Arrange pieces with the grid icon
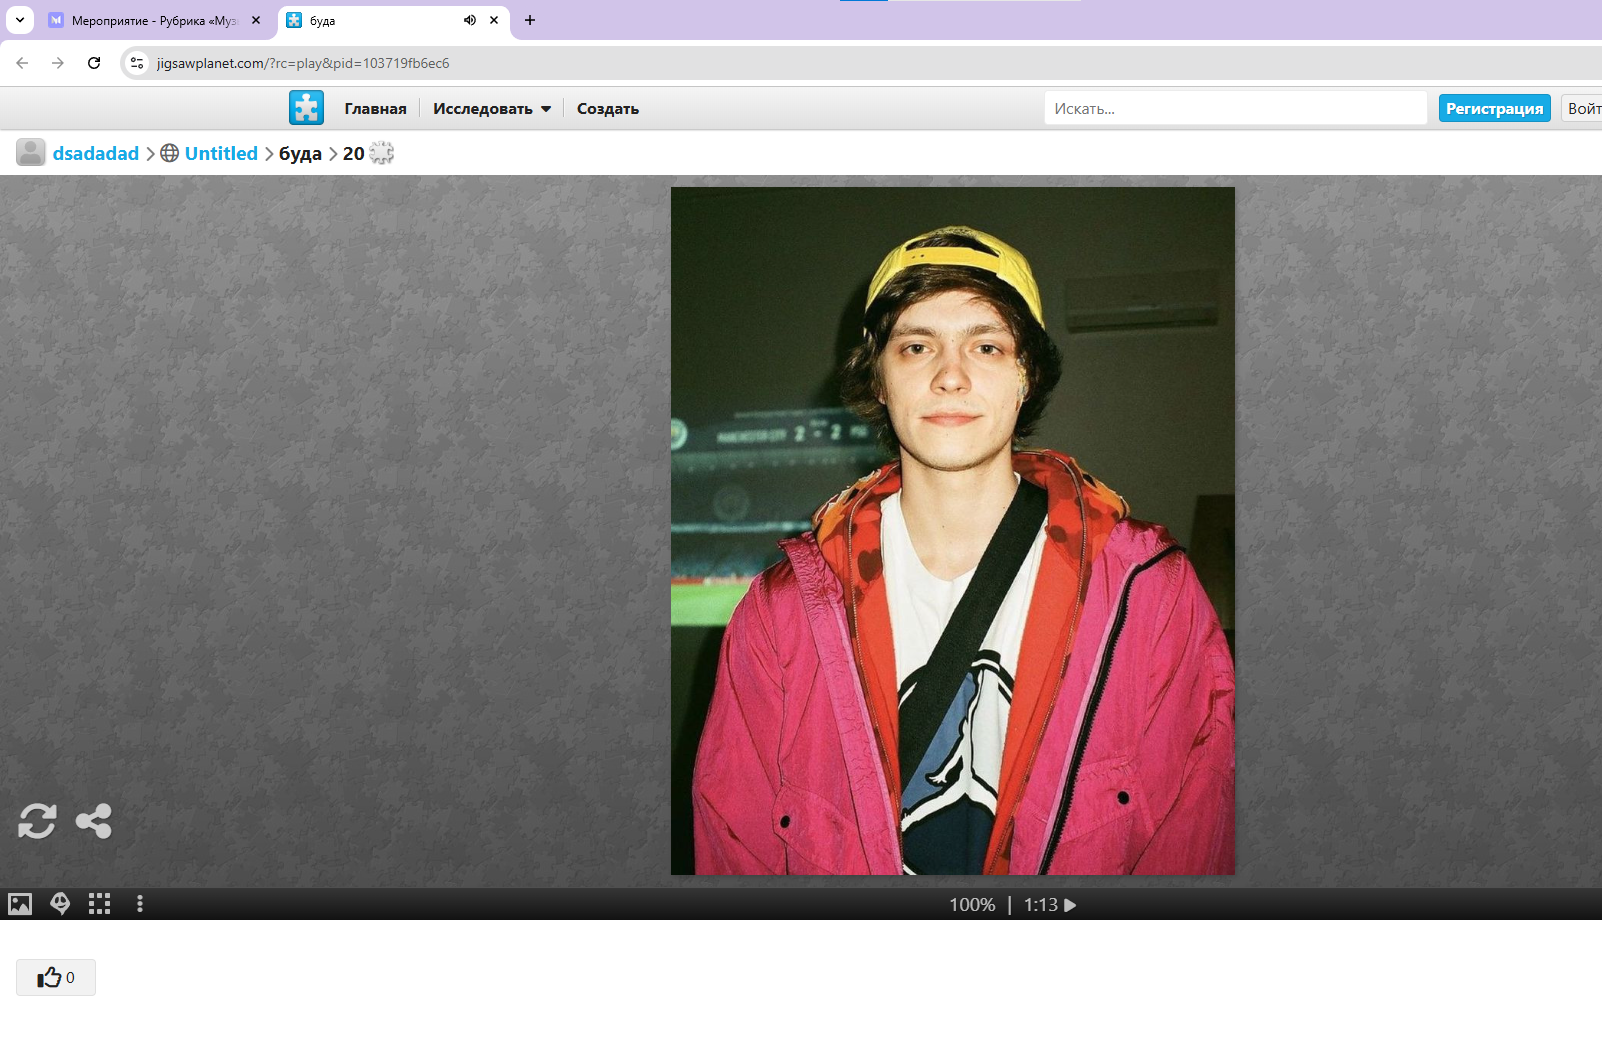The image size is (1602, 1039). click(99, 904)
